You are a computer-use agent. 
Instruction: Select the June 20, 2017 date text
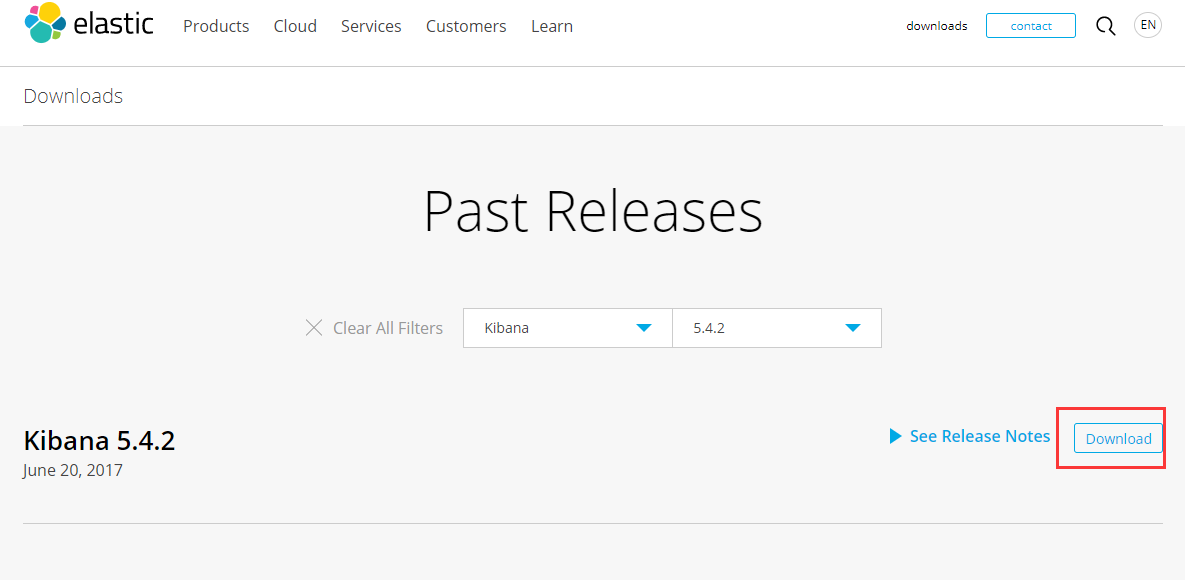[73, 470]
